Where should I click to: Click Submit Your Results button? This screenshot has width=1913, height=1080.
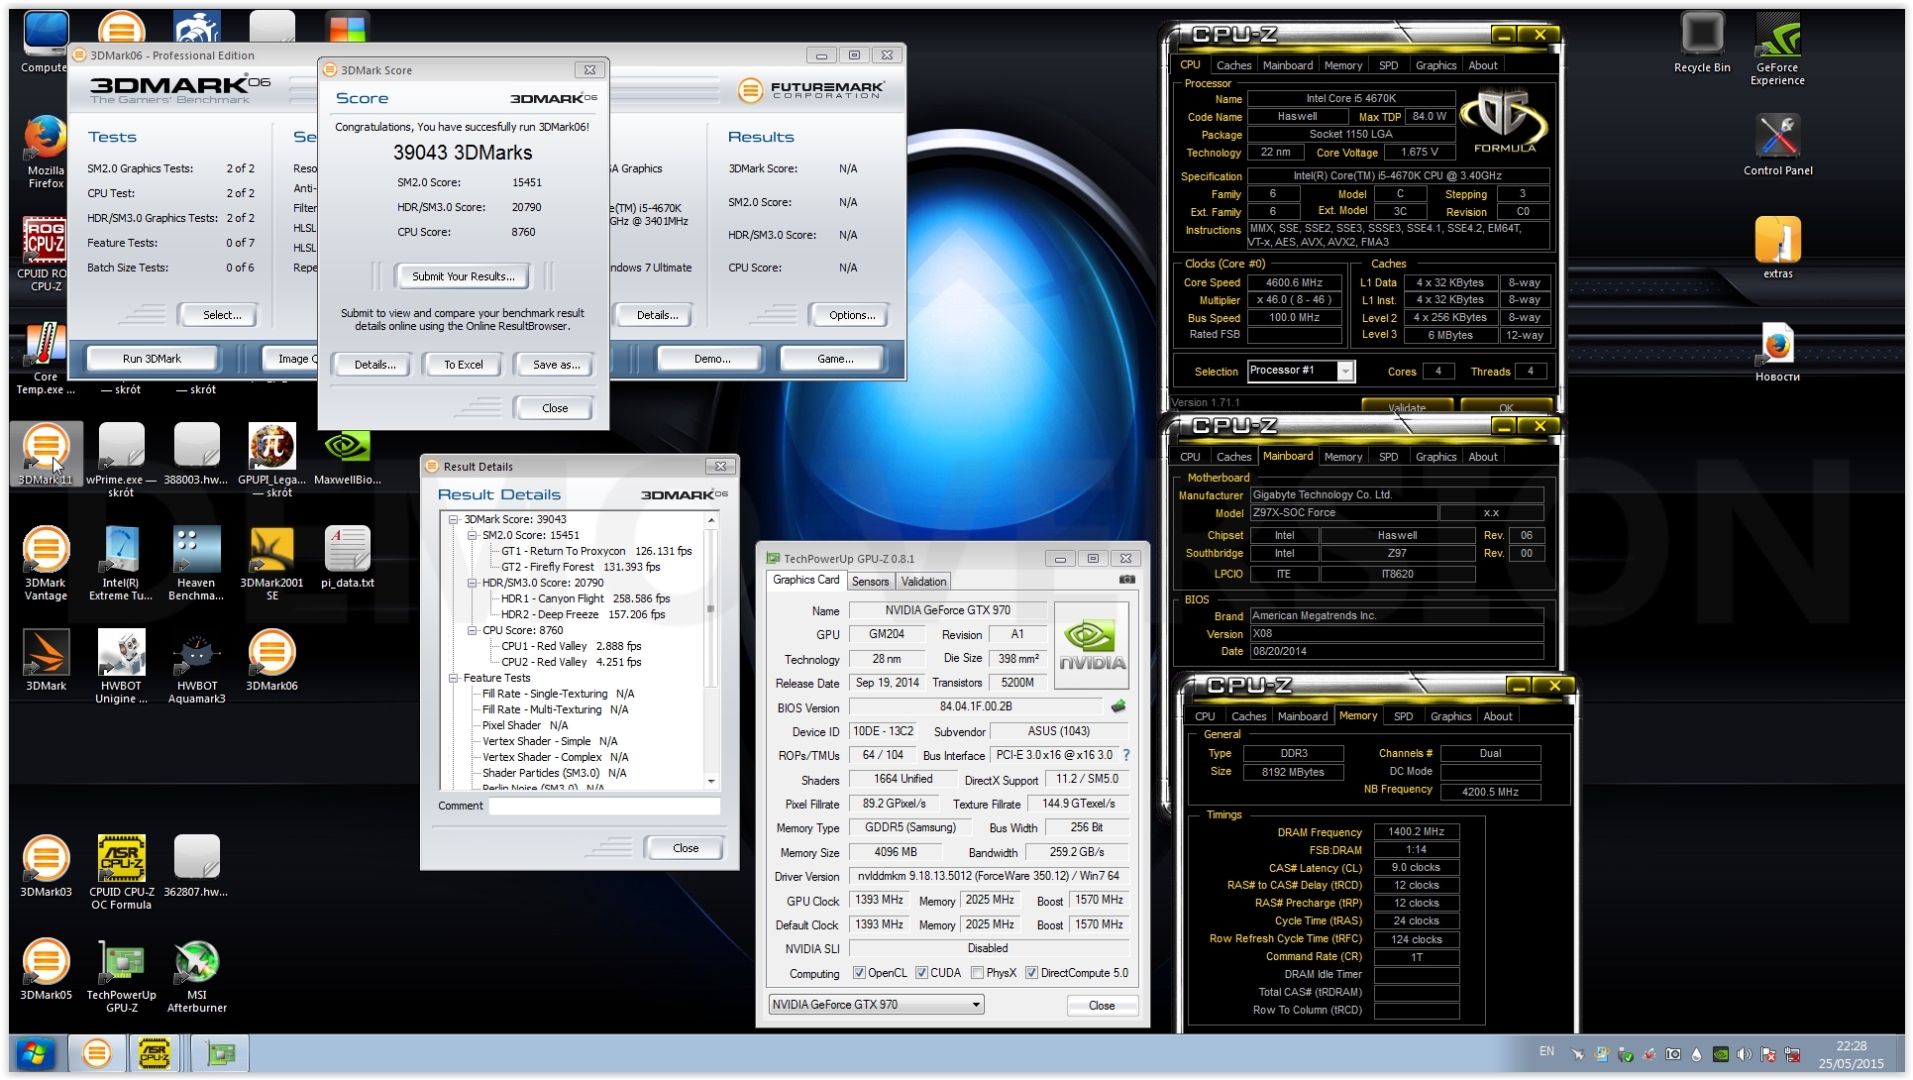click(463, 277)
